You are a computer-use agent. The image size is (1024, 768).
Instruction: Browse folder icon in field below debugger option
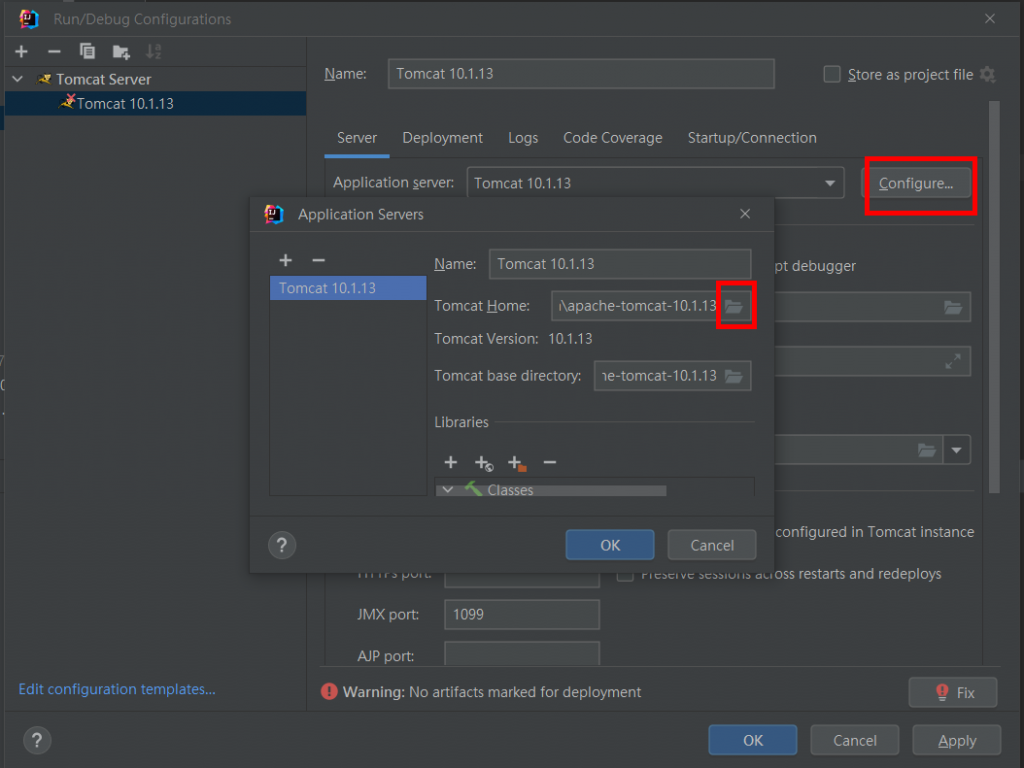[953, 307]
